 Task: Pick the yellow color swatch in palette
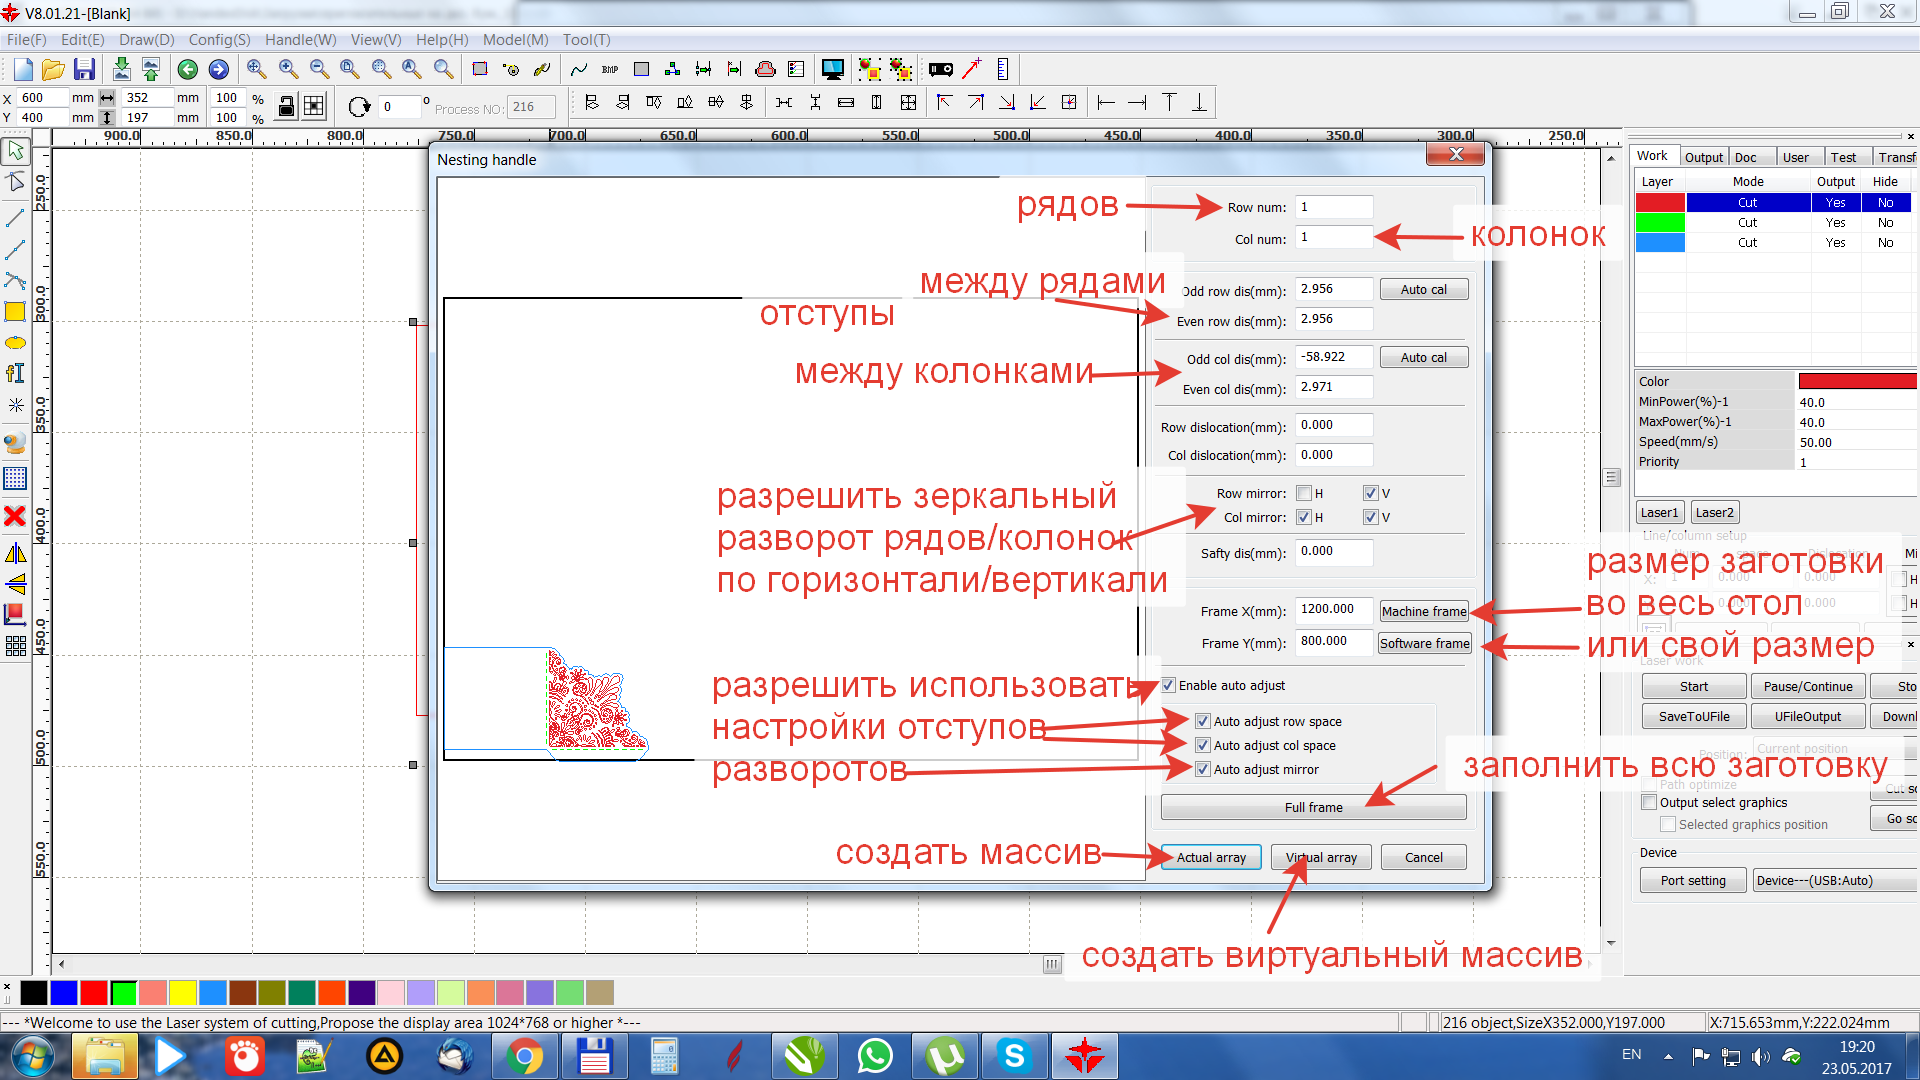182,992
